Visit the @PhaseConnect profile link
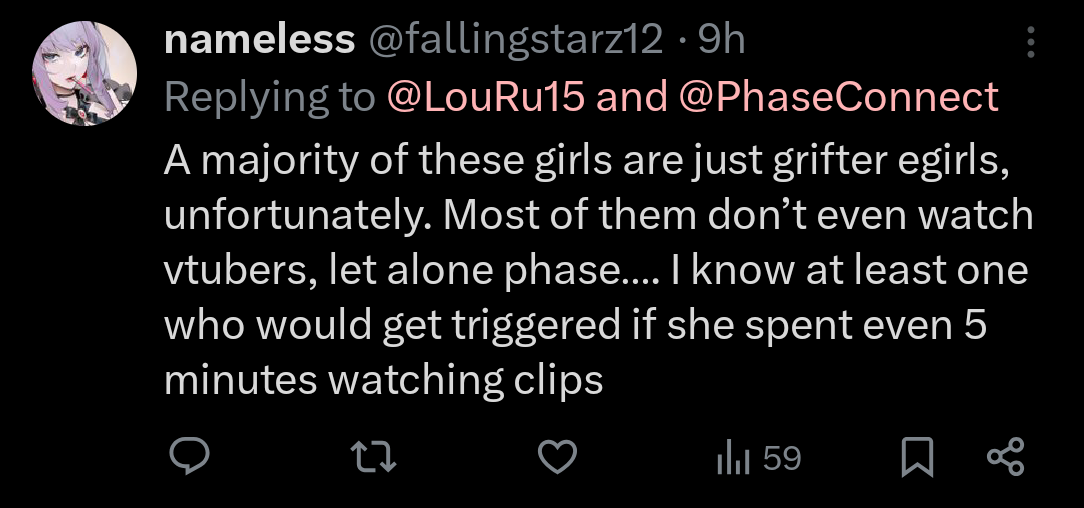The image size is (1084, 508). tap(839, 96)
